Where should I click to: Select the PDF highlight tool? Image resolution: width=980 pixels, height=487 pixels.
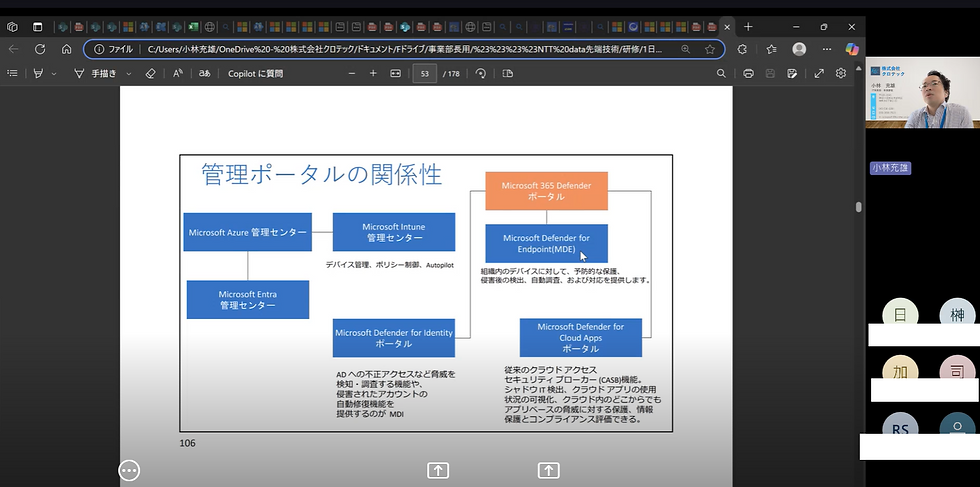tap(39, 73)
